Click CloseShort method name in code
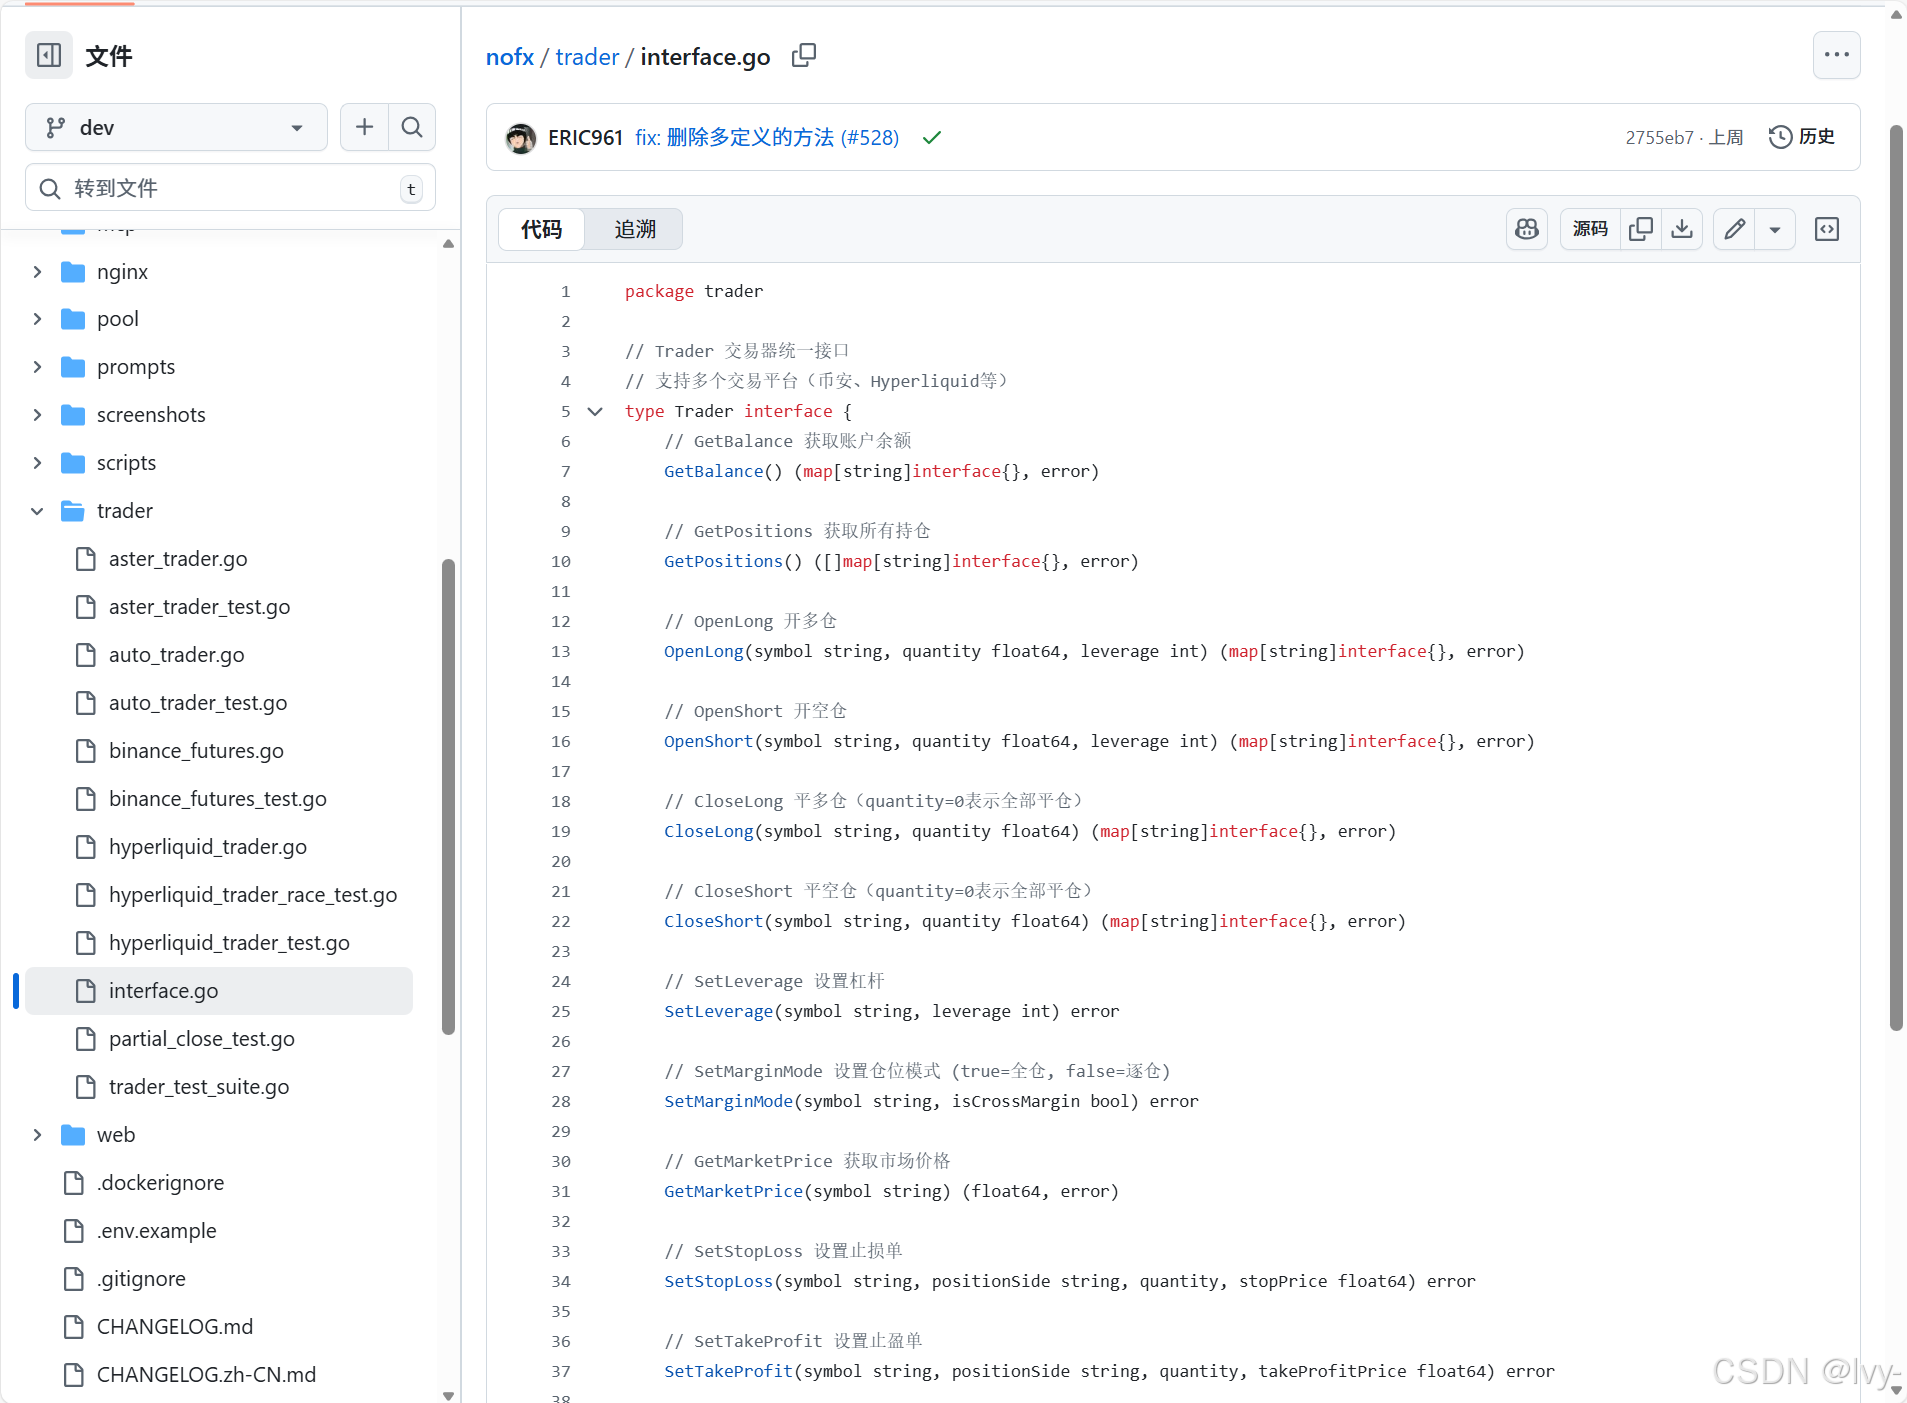The image size is (1907, 1403). click(x=713, y=921)
